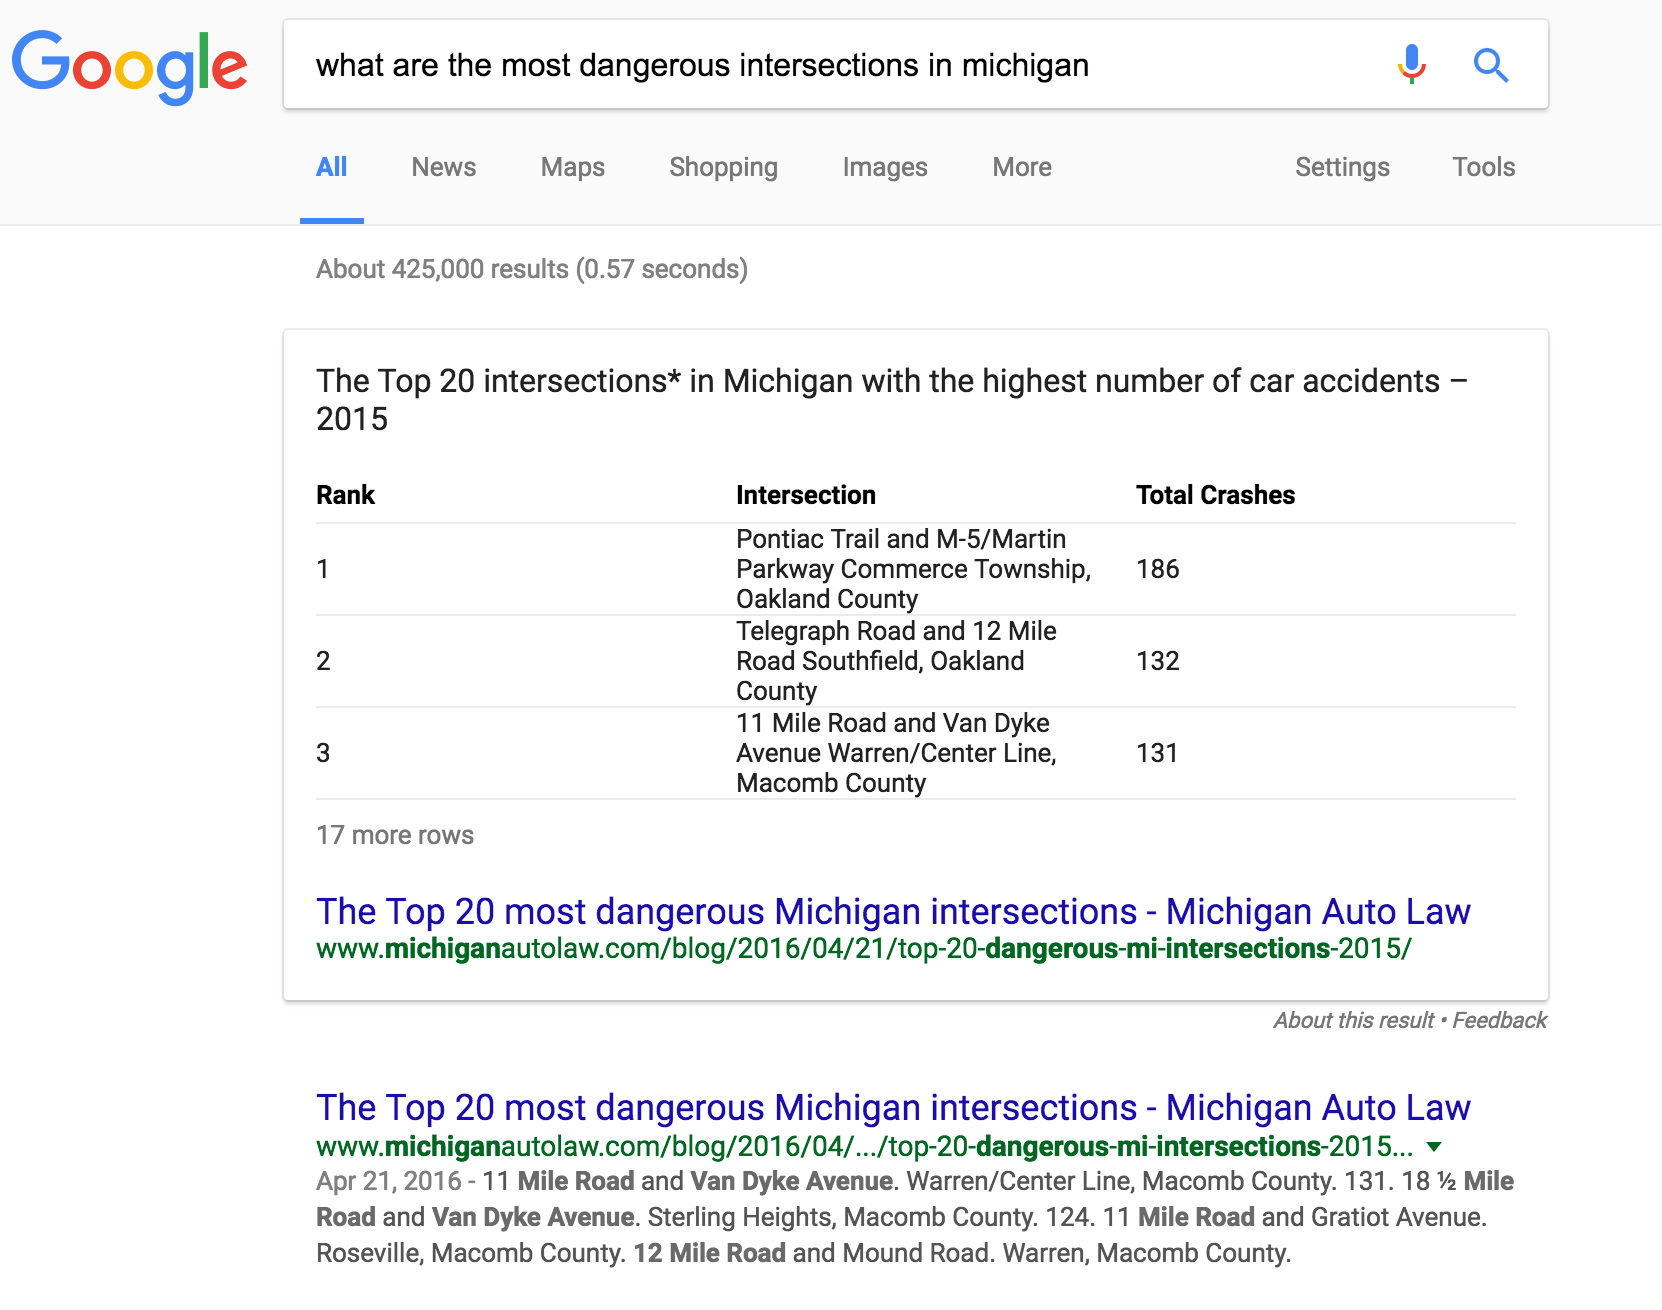Click 'Apr 21, 2016' snippet date text
The image size is (1662, 1310).
tap(389, 1181)
